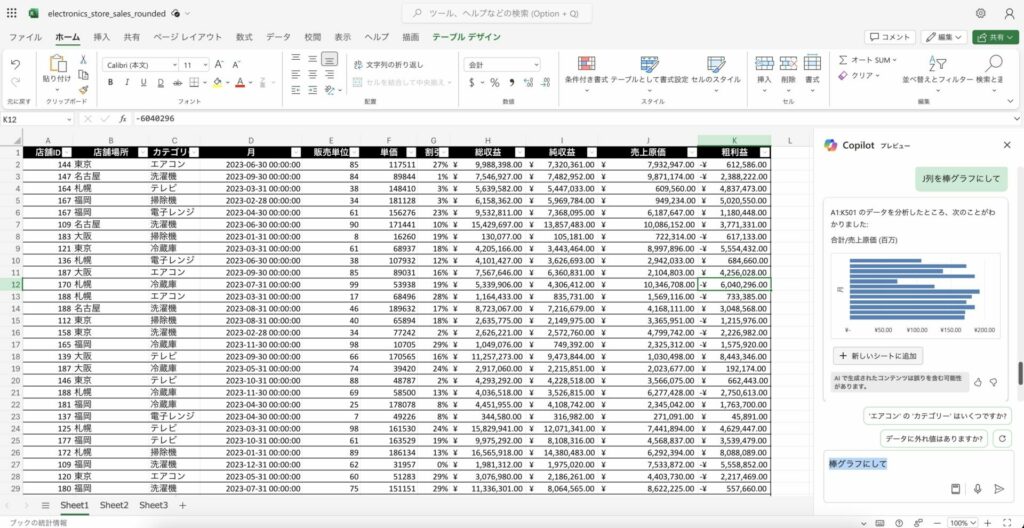Viewport: 1024px width, 528px height.
Task: Open the ファイル menu
Action: point(25,37)
